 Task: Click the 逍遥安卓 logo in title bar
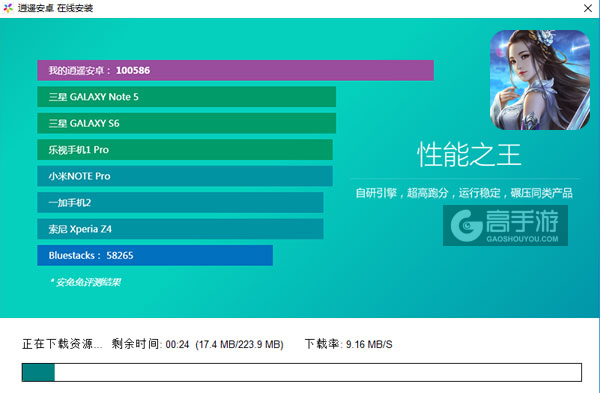(x=8, y=8)
